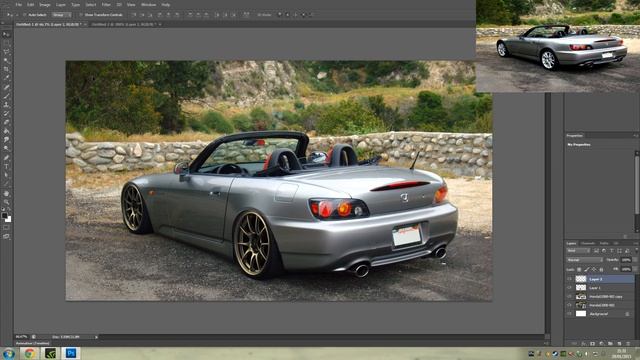Select the Eyedropper tool
The image size is (640, 360).
click(x=6, y=78)
